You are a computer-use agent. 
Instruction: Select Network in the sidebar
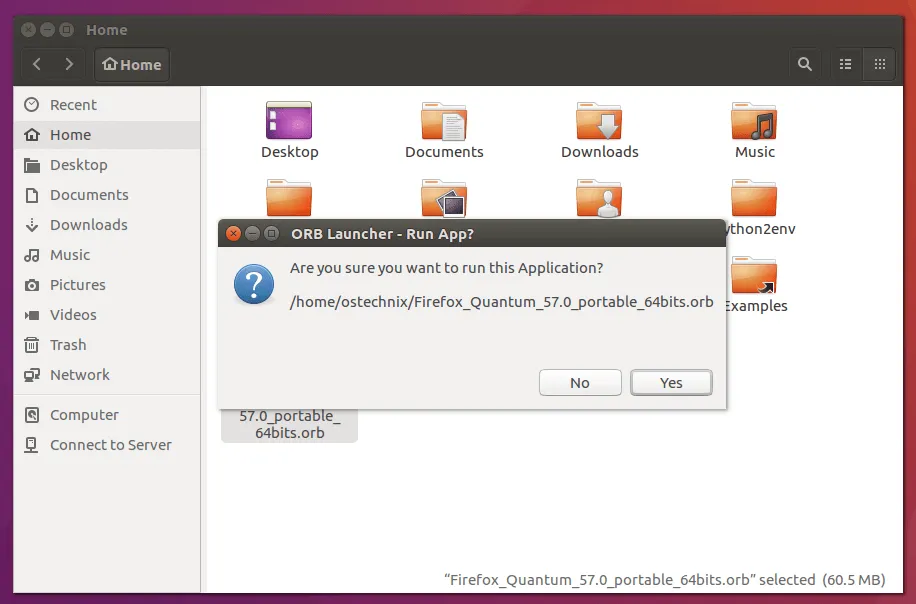[80, 375]
